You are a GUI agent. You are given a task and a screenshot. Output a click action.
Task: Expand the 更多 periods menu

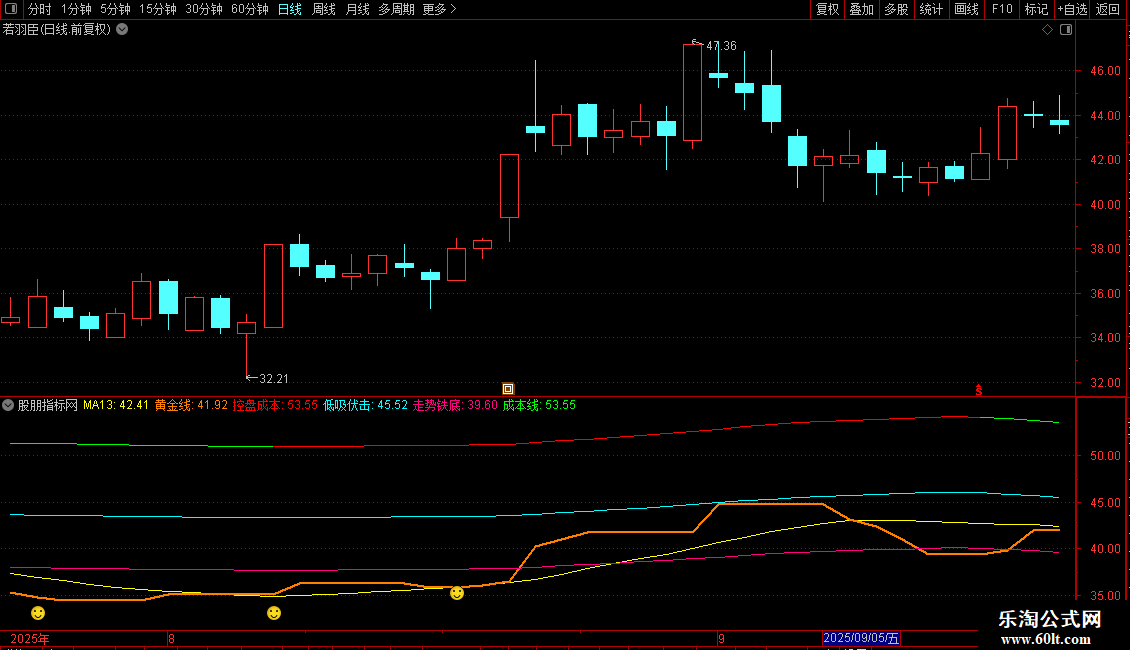[x=439, y=9]
